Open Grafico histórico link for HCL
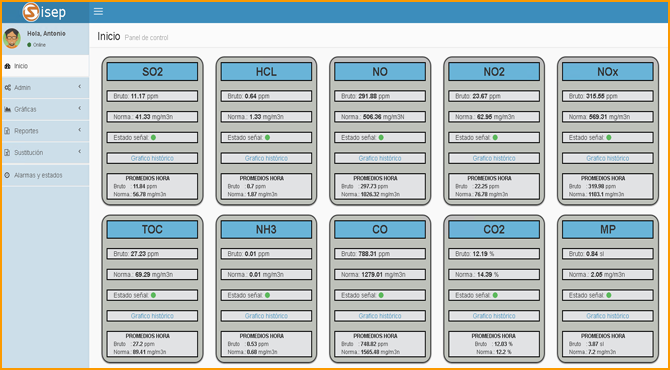This screenshot has width=670, height=370. (266, 158)
